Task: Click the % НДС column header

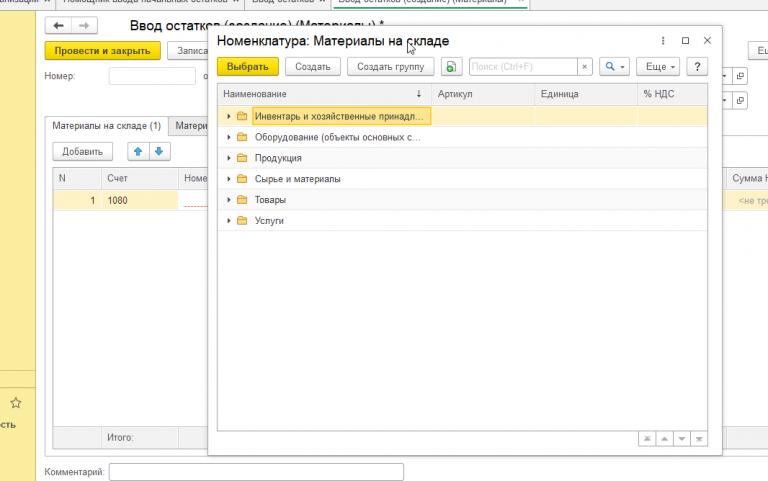Action: click(672, 94)
